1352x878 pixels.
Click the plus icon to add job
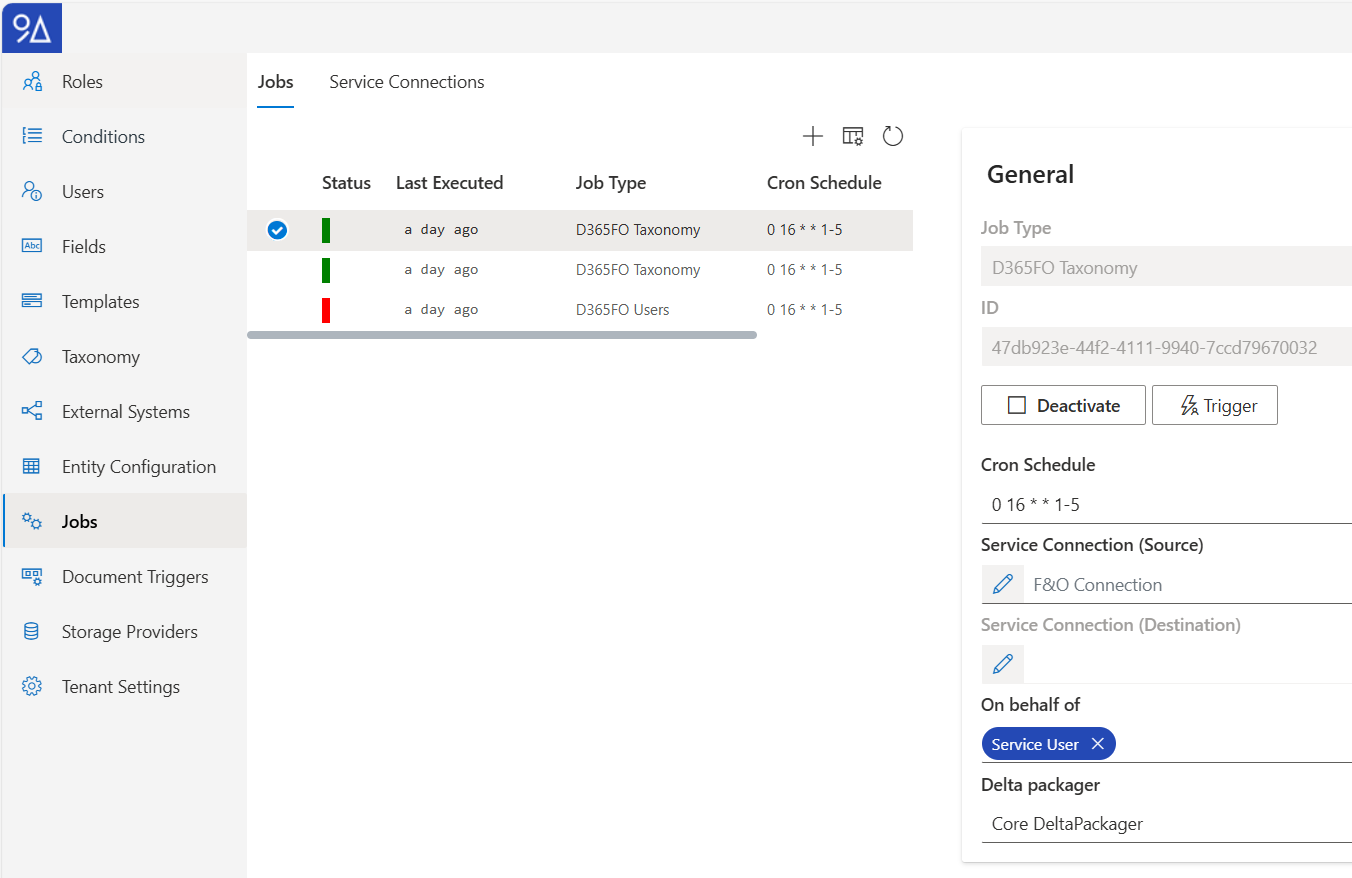pyautogui.click(x=813, y=137)
